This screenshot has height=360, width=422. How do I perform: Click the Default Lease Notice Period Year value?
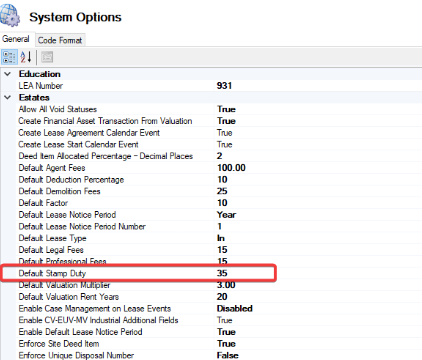click(x=226, y=215)
